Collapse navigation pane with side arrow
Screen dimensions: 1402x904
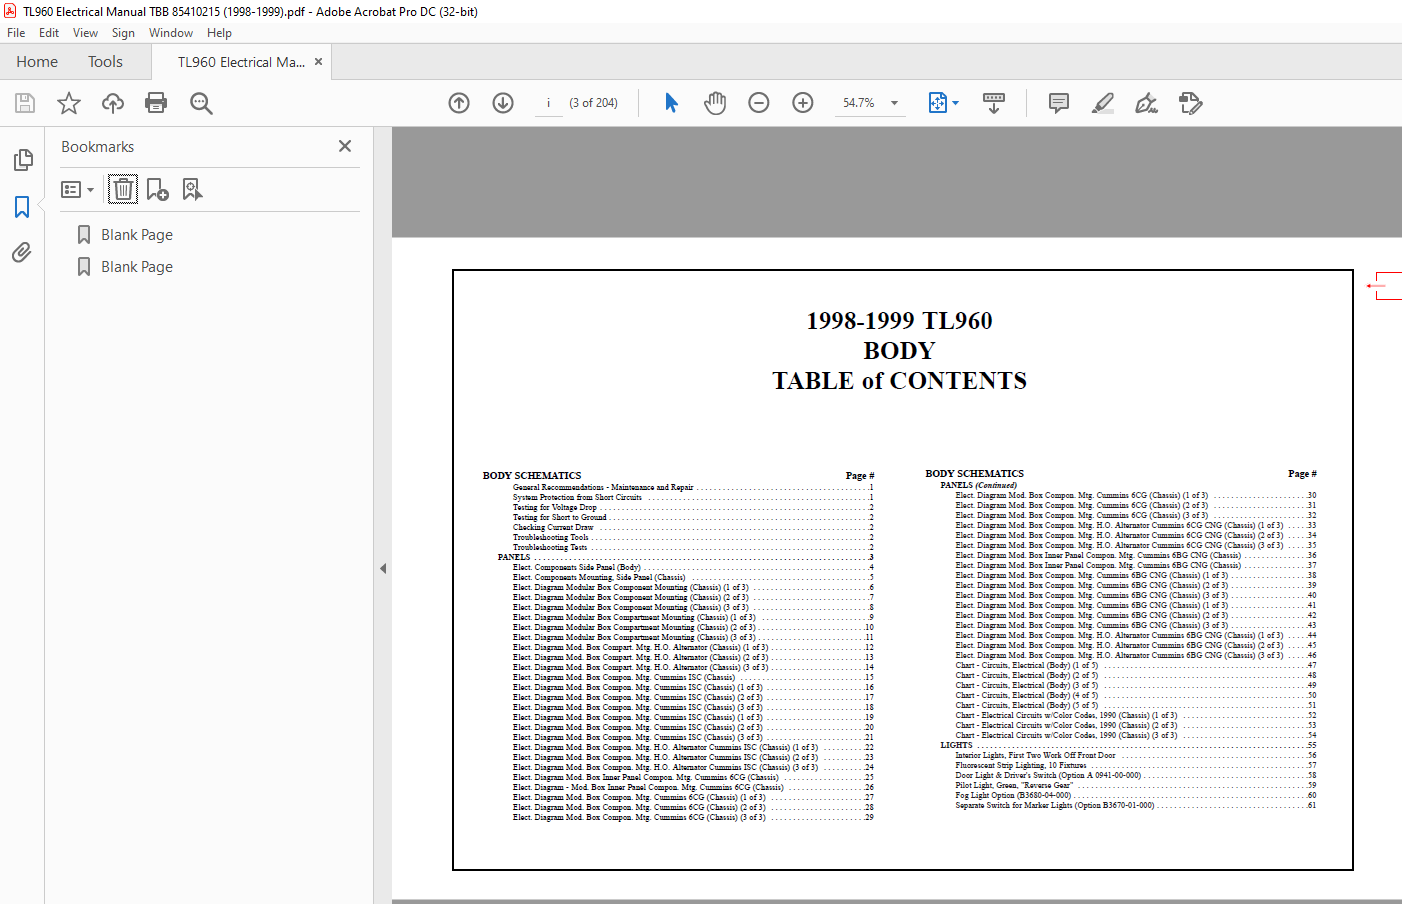(x=383, y=568)
